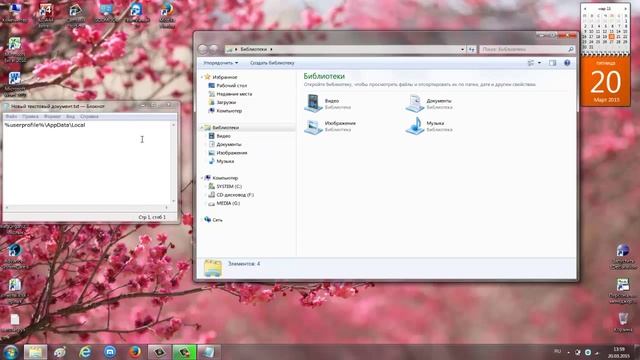Select Видео in the navigation tree
This screenshot has width=640, height=360.
tap(220, 136)
